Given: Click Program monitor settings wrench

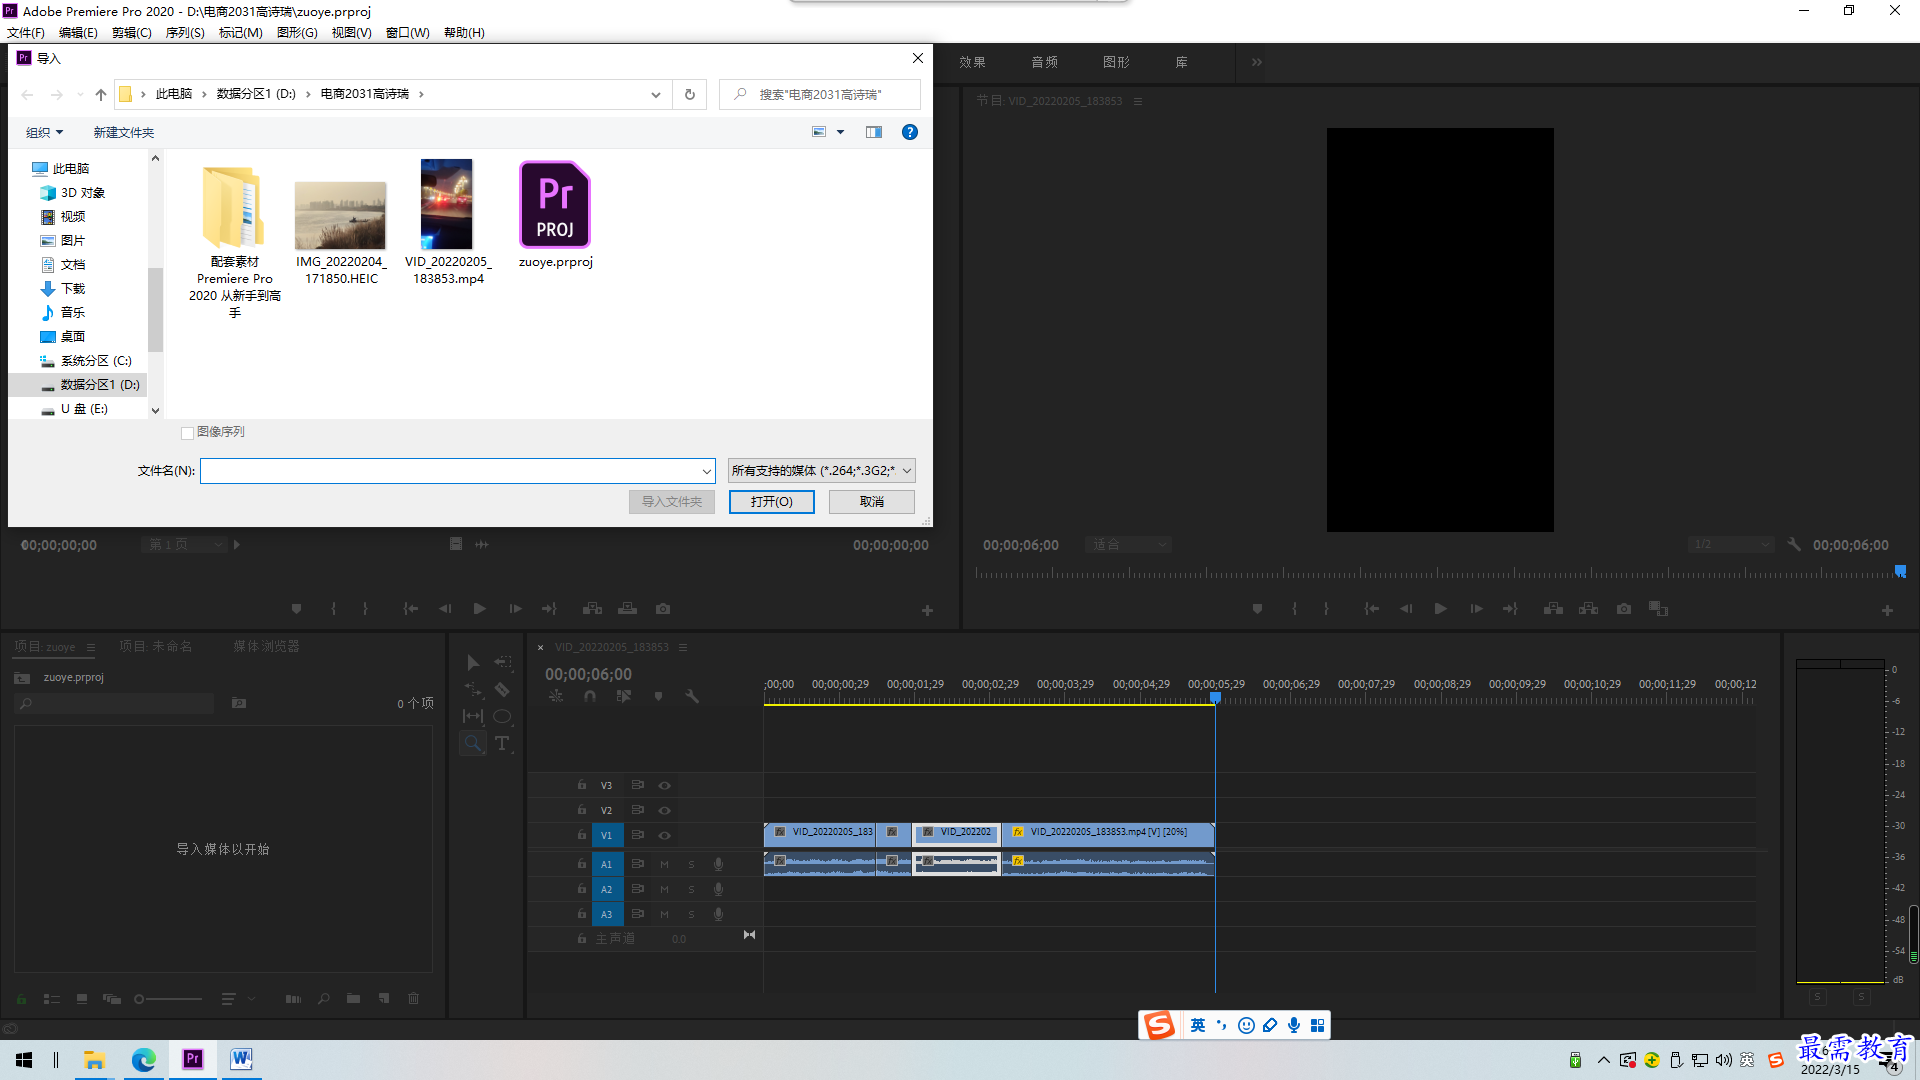Looking at the screenshot, I should click(1794, 545).
